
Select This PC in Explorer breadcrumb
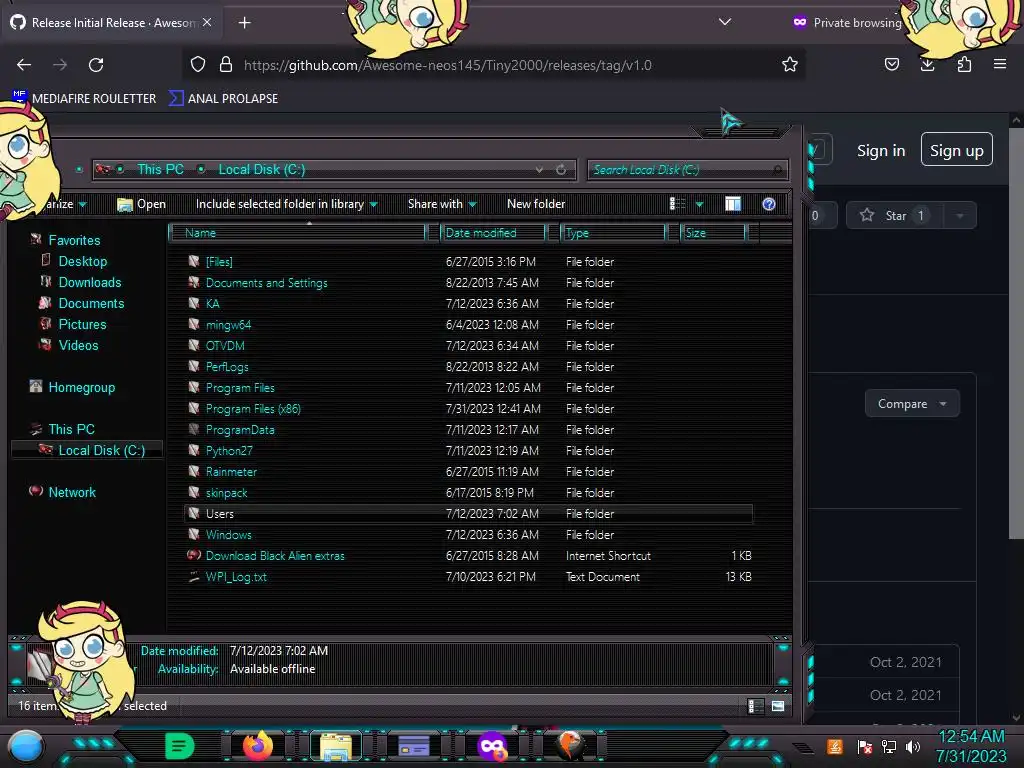[x=161, y=169]
